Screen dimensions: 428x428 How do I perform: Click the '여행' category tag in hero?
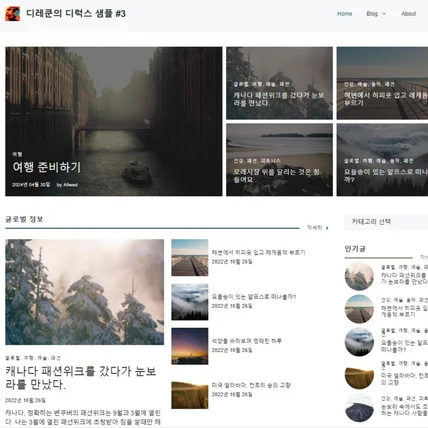click(17, 154)
